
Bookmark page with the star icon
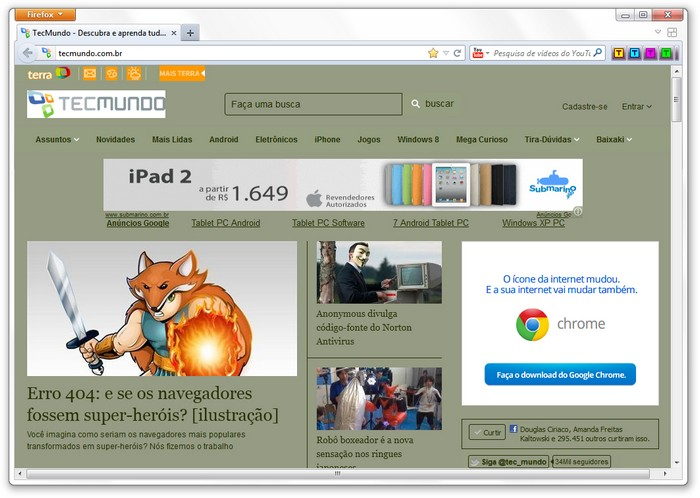click(x=433, y=53)
